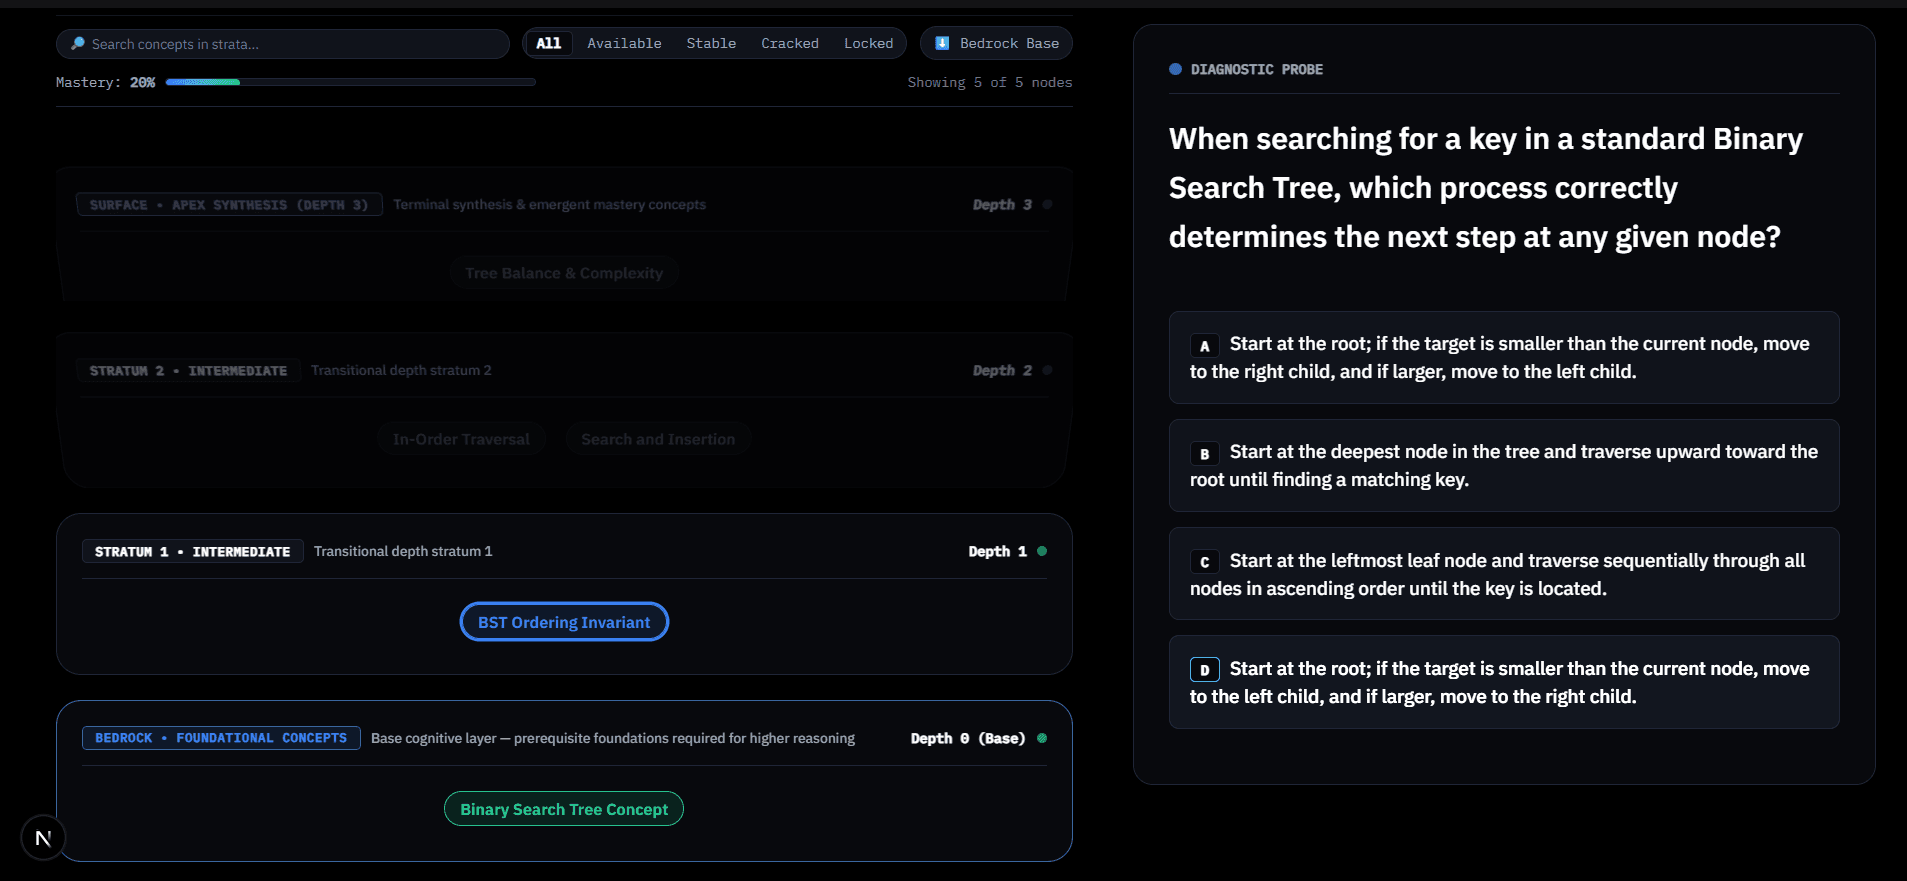The image size is (1907, 881).
Task: Click the green Depth 0 (Base) dot
Action: point(1042,738)
